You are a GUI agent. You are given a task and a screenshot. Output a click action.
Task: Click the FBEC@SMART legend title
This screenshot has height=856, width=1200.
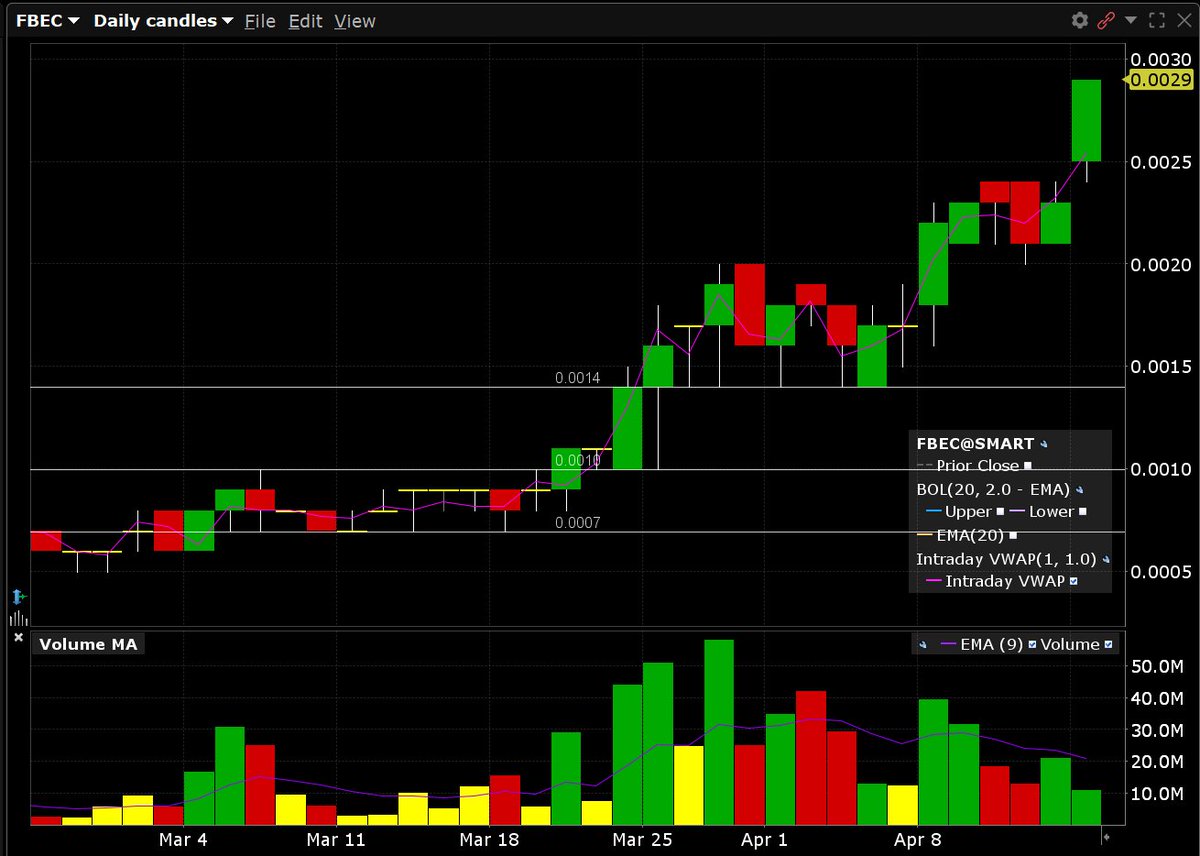[x=975, y=443]
